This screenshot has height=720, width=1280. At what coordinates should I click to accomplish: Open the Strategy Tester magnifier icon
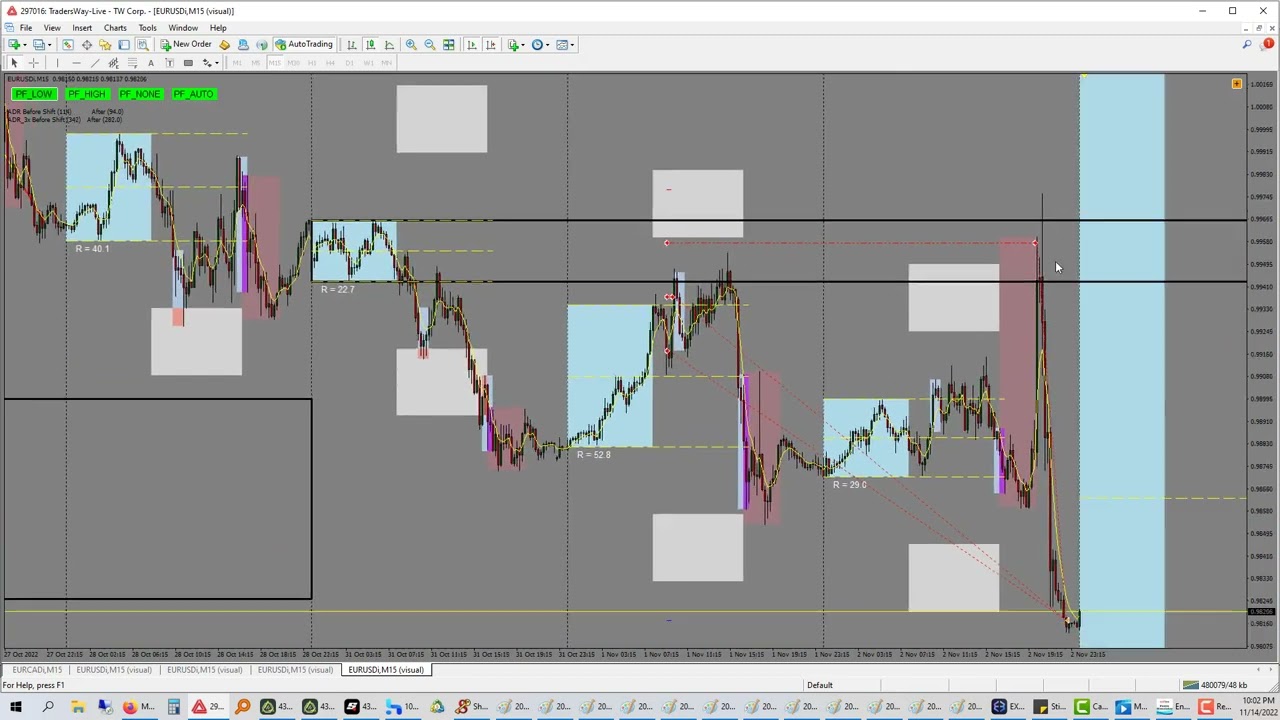[143, 44]
